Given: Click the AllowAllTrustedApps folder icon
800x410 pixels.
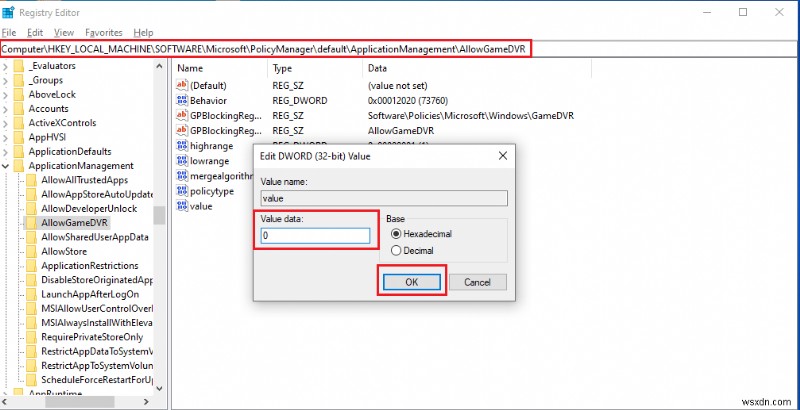Looking at the screenshot, I should click(32, 180).
